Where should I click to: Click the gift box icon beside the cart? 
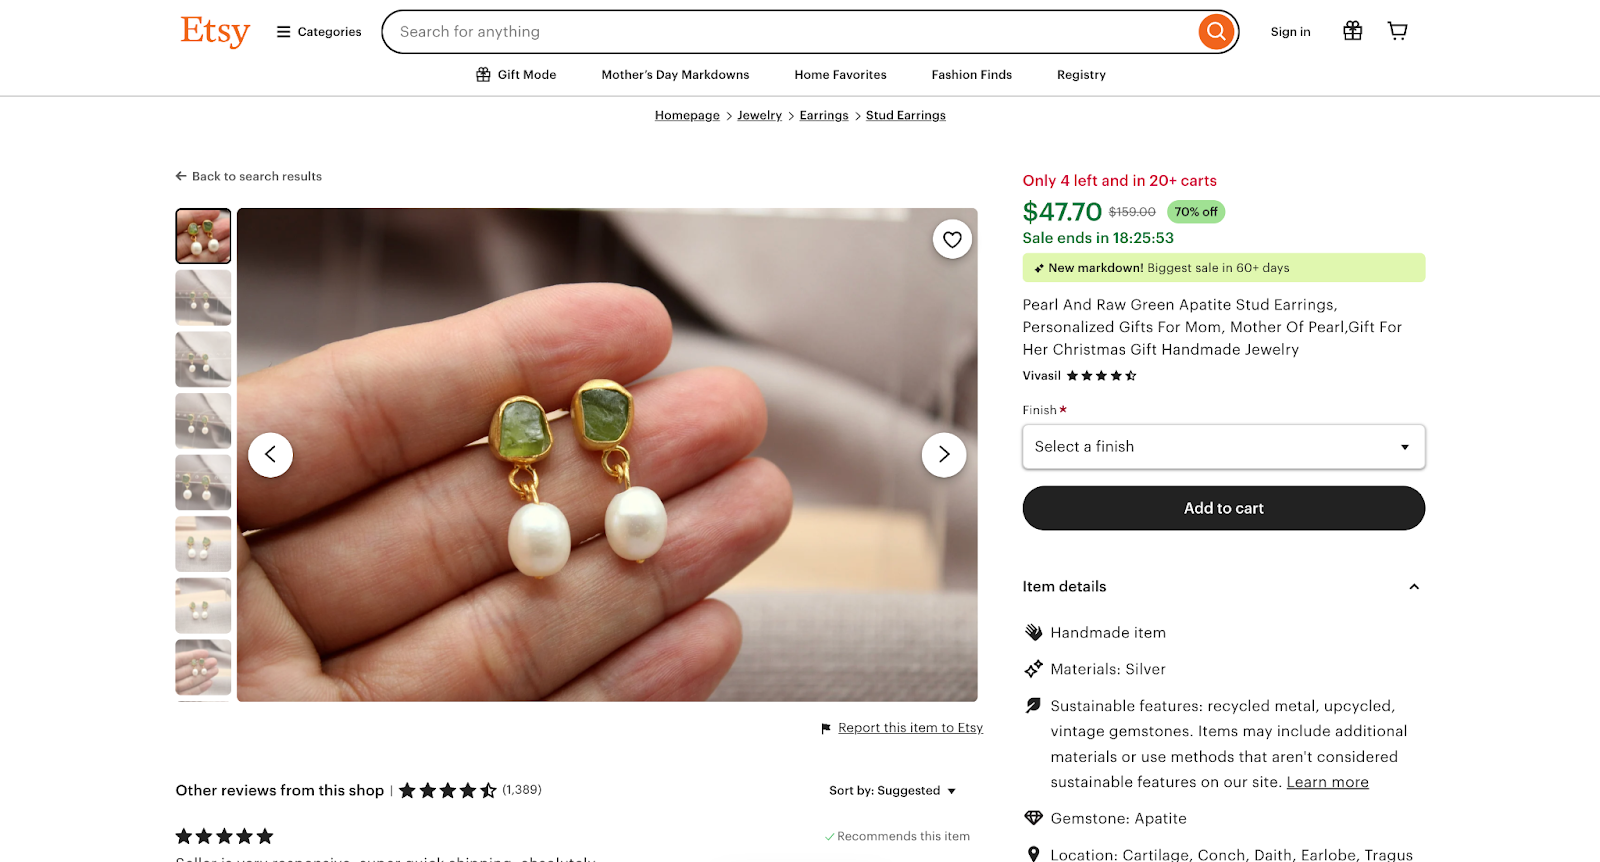(1352, 30)
